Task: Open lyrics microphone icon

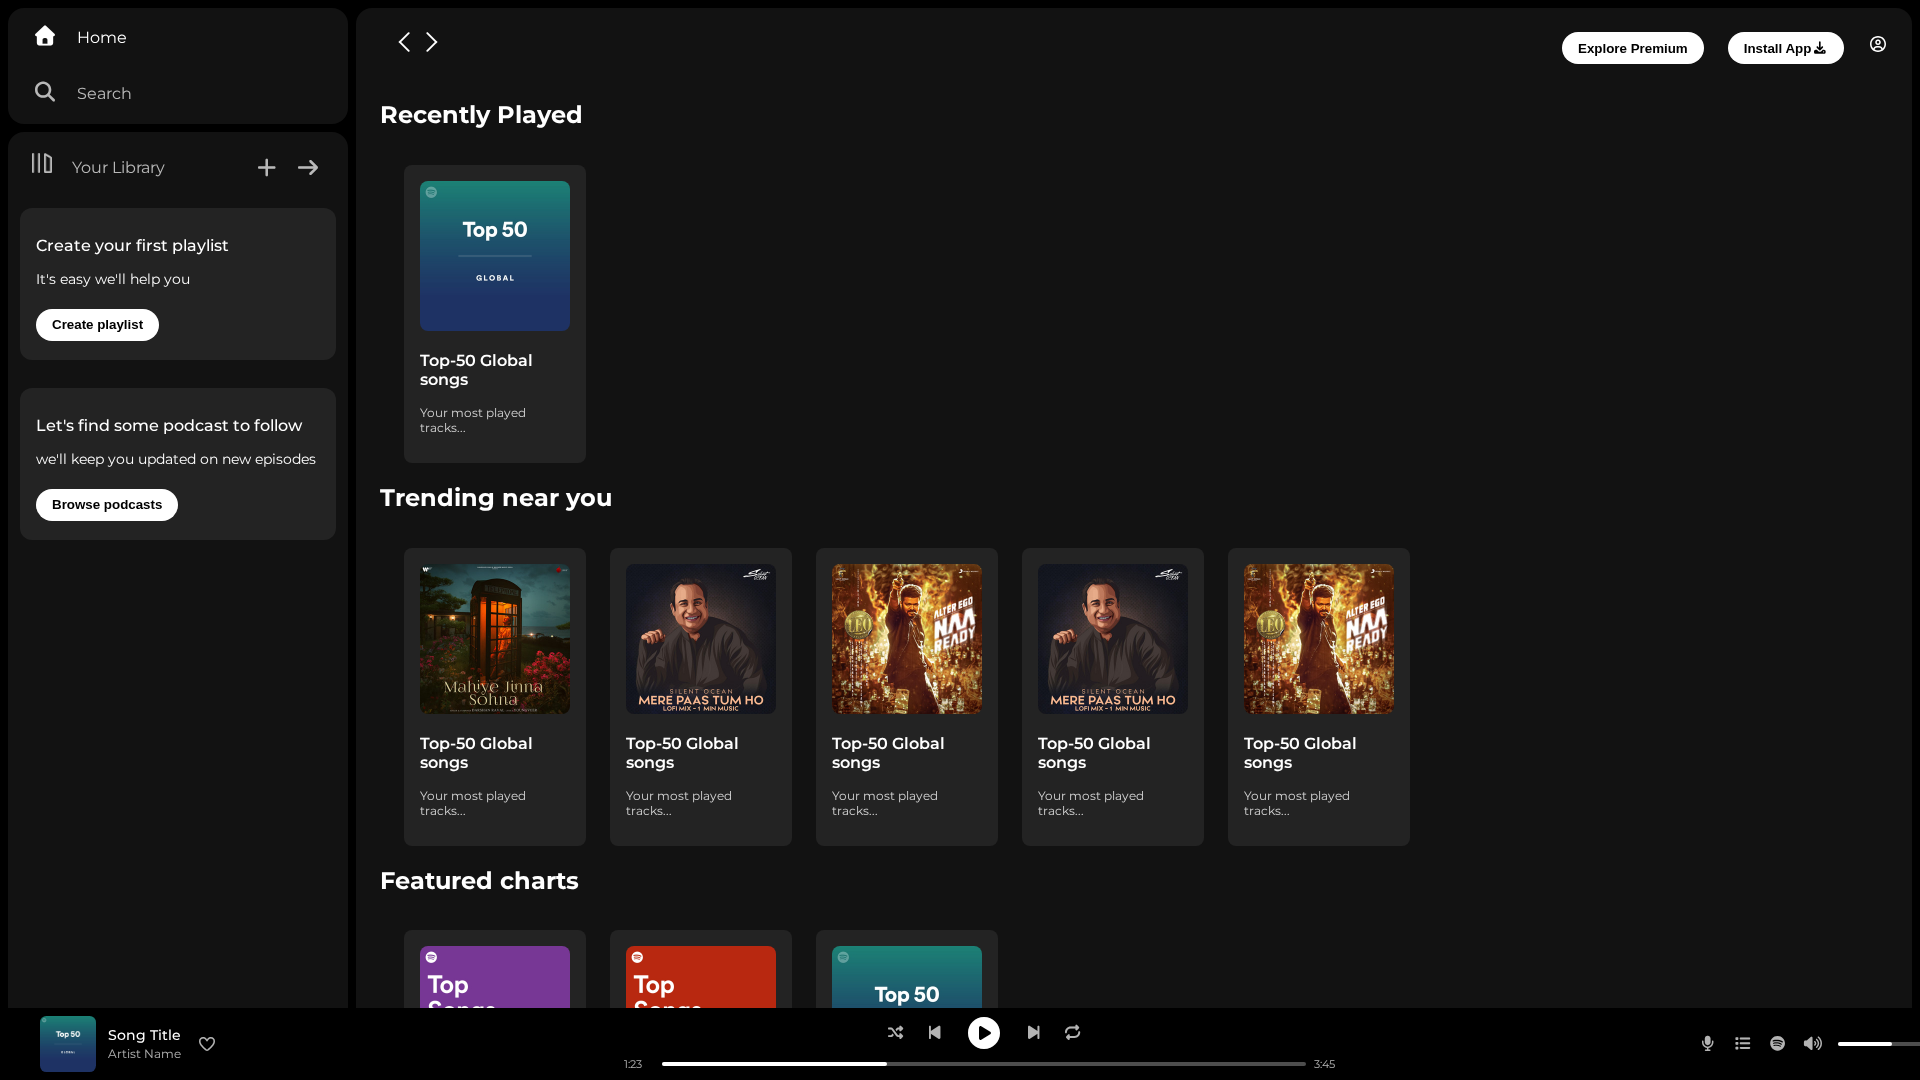Action: (x=1708, y=1043)
